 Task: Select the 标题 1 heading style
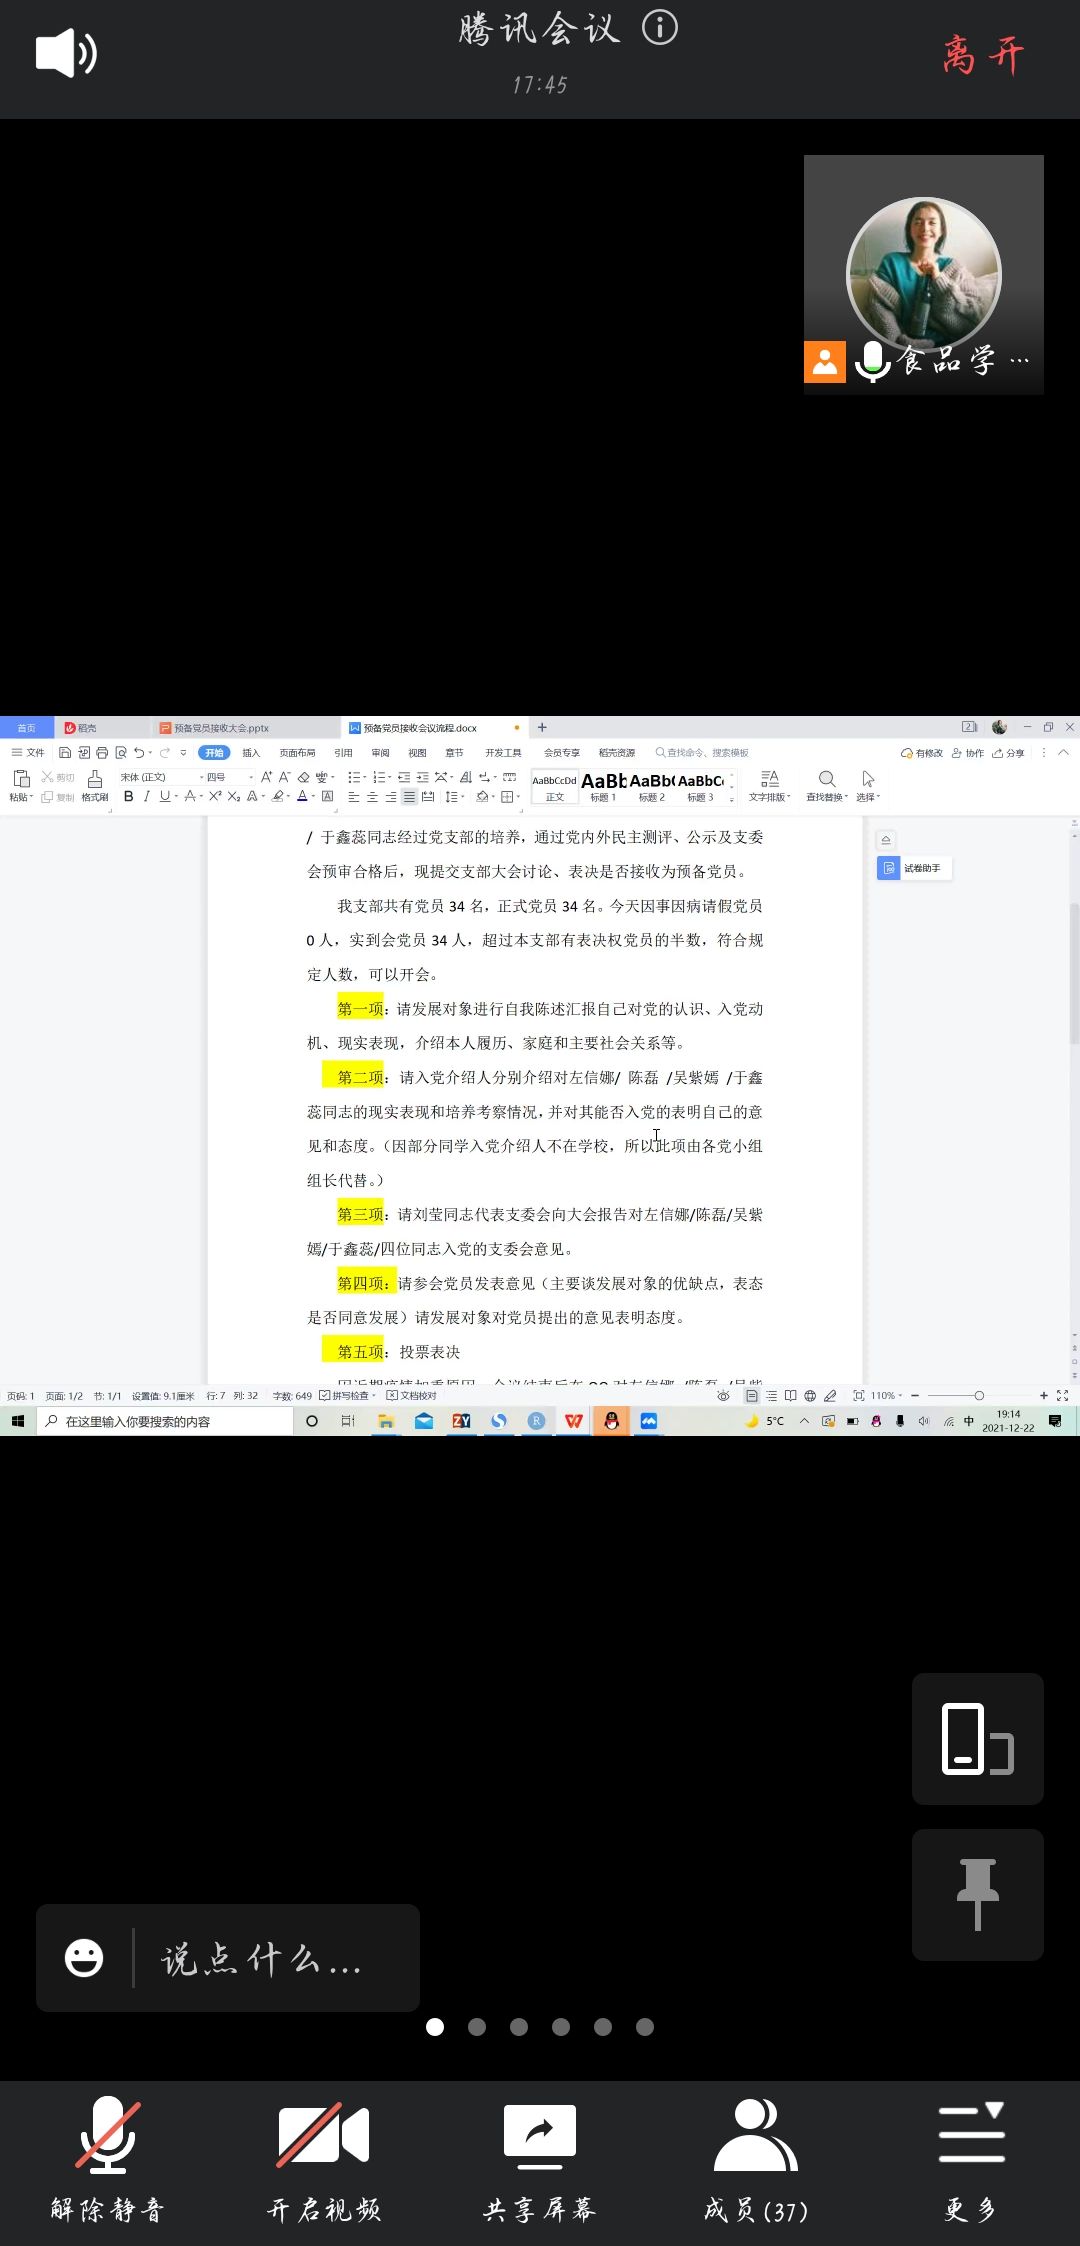(x=603, y=786)
